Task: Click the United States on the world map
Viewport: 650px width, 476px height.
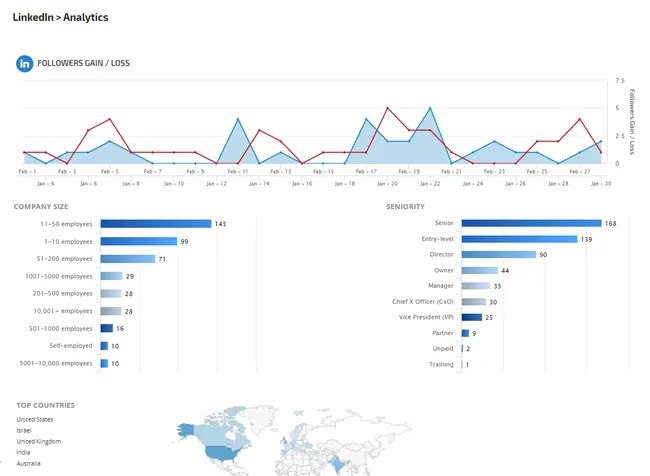Action: pos(223,454)
